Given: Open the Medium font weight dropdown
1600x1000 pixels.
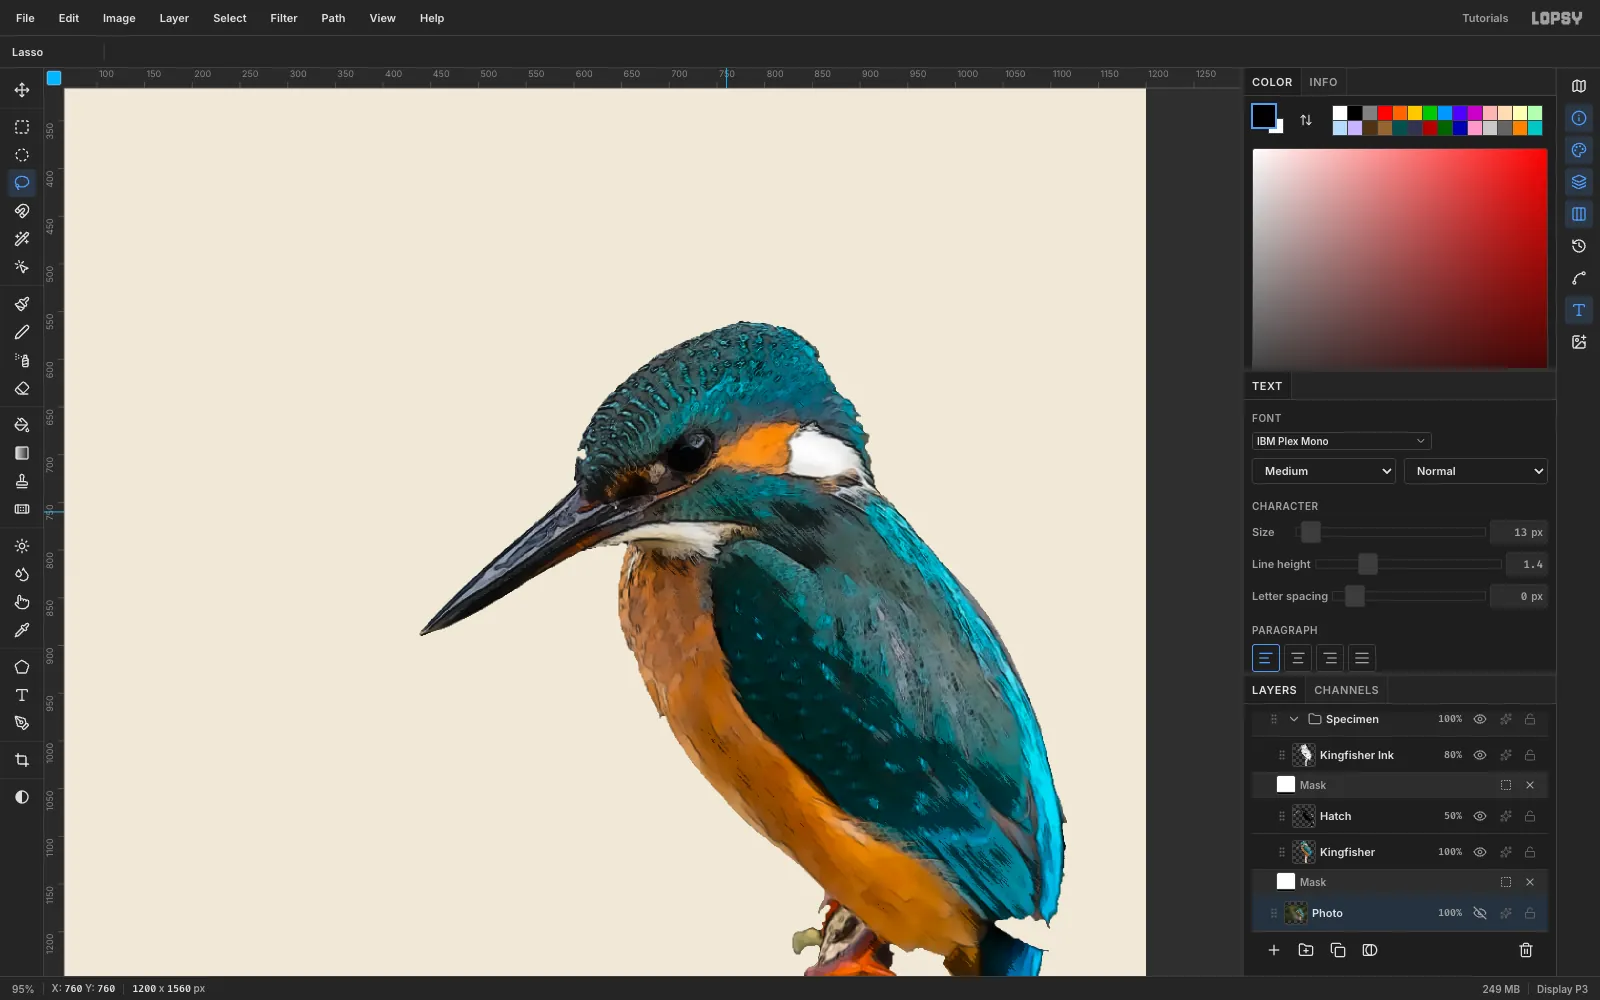Looking at the screenshot, I should click(1324, 471).
